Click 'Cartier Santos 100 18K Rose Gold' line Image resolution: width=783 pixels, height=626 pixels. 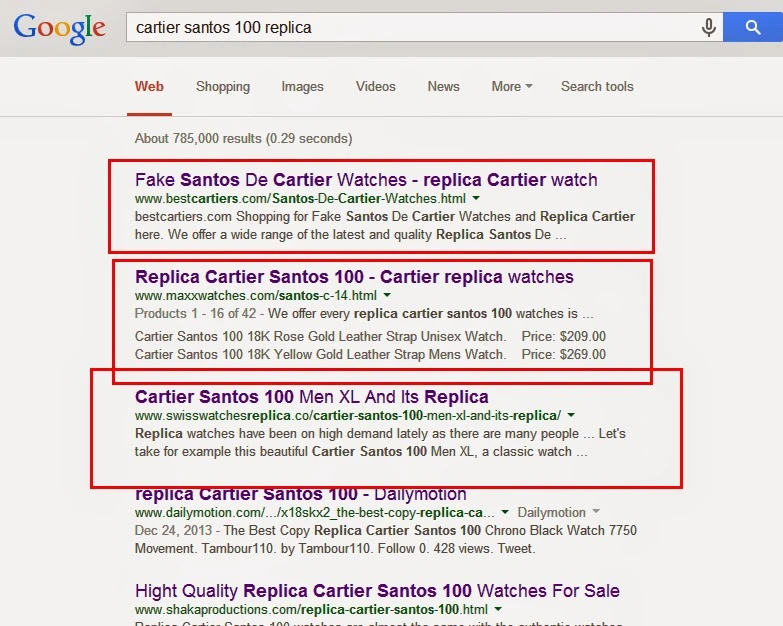(x=320, y=336)
